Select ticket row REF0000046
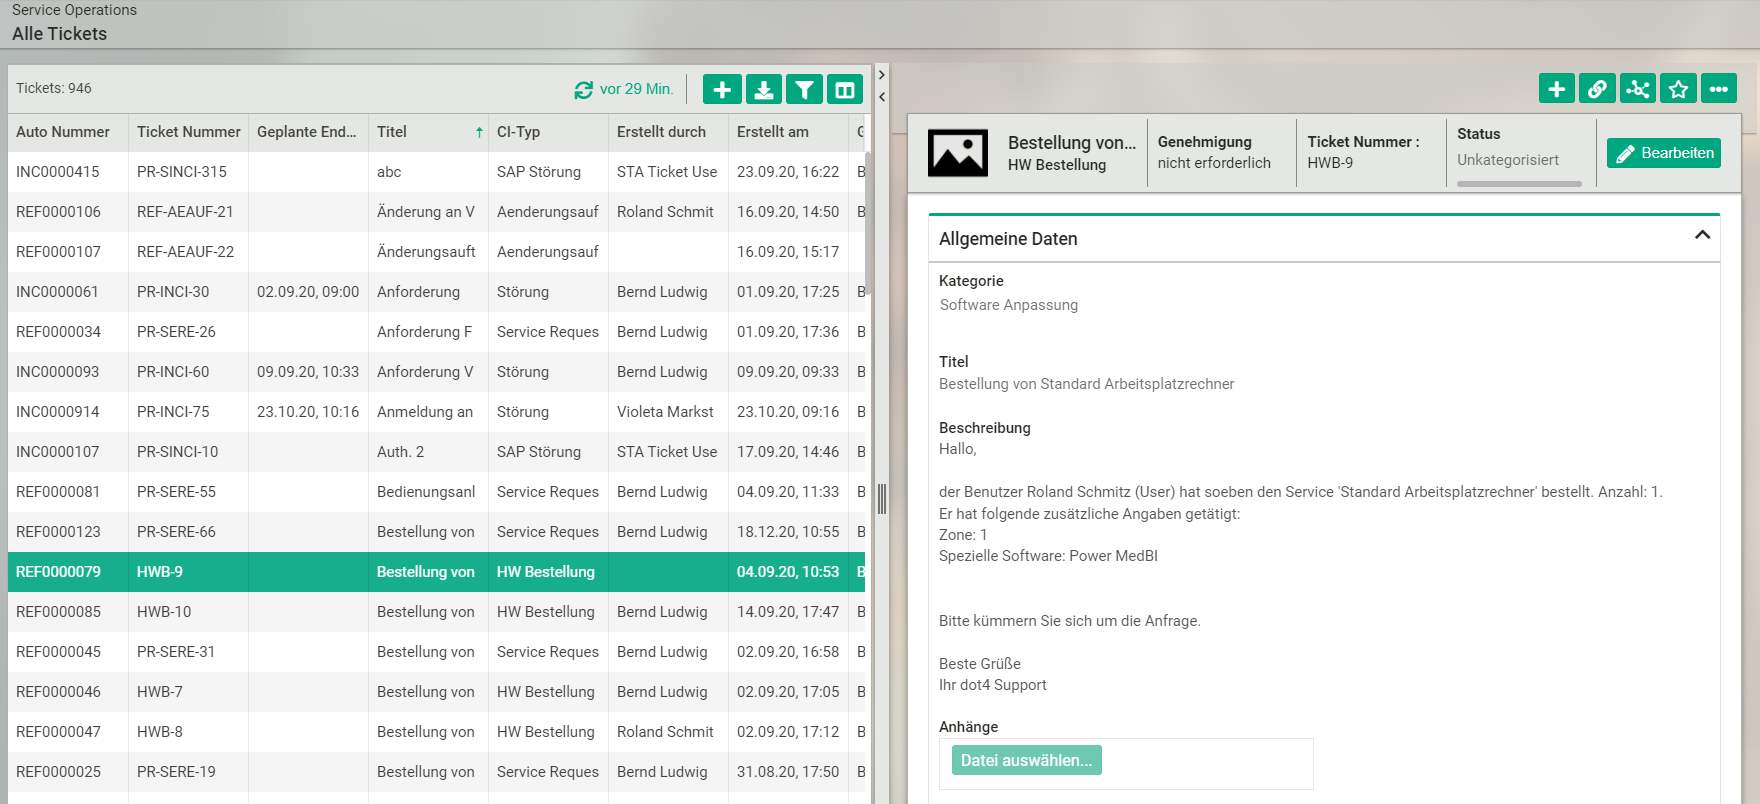The image size is (1760, 804). click(436, 692)
